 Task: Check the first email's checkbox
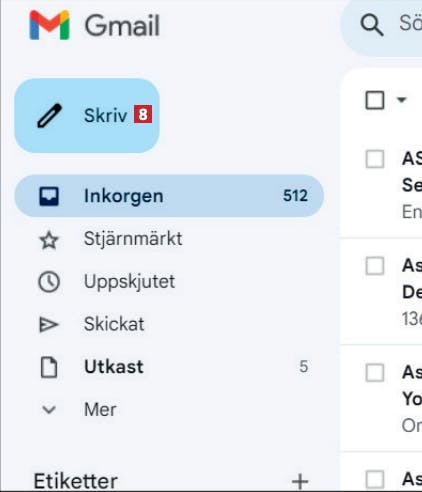click(375, 159)
